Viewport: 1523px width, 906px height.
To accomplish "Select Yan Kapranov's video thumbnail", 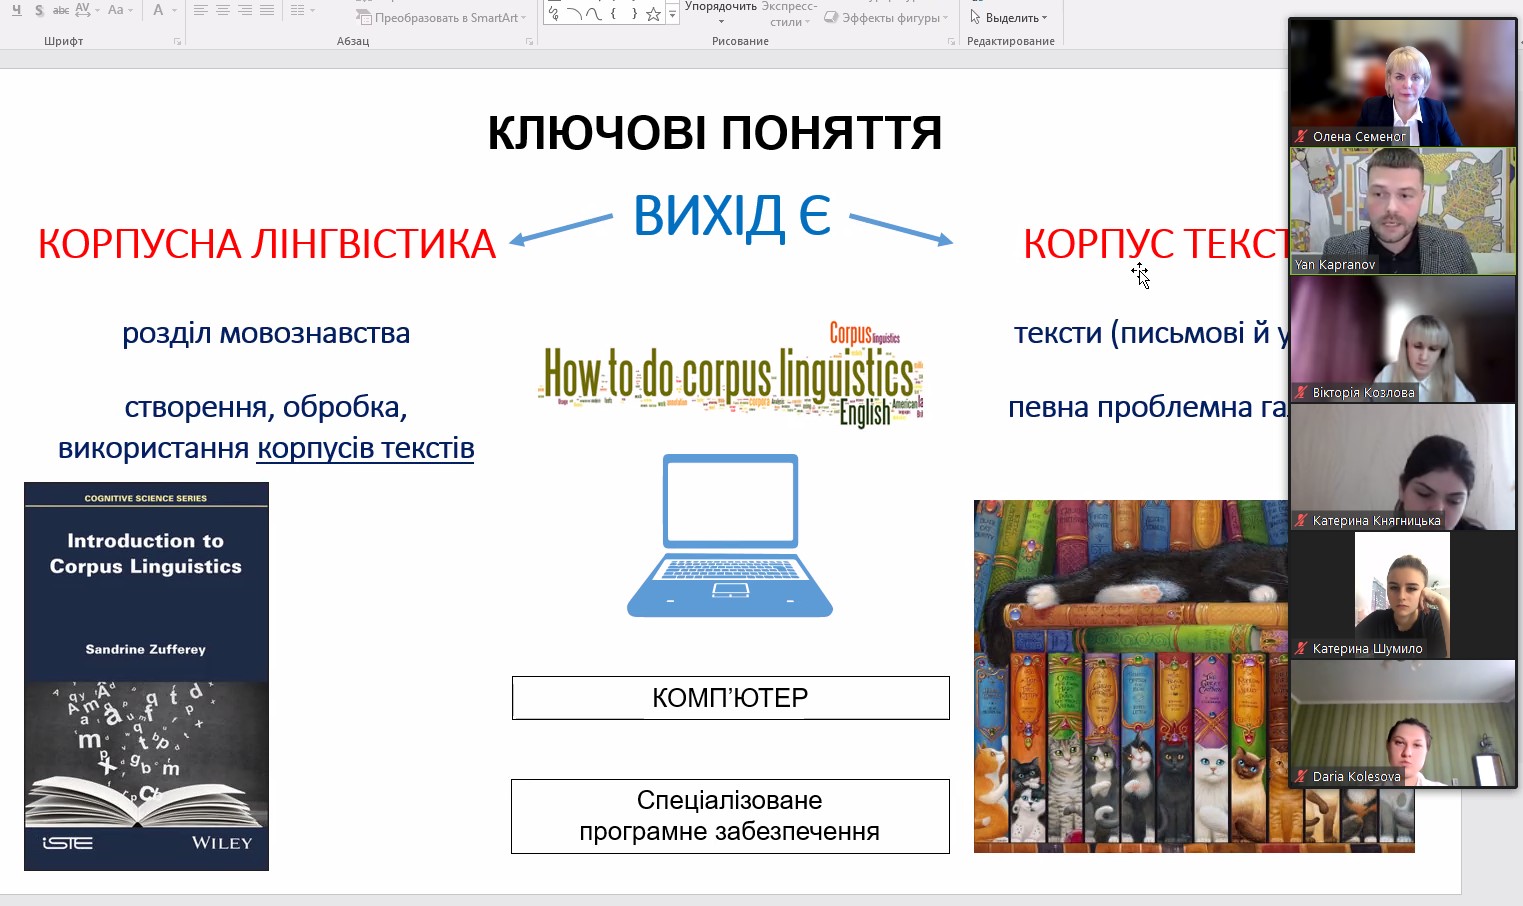I will 1402,211.
